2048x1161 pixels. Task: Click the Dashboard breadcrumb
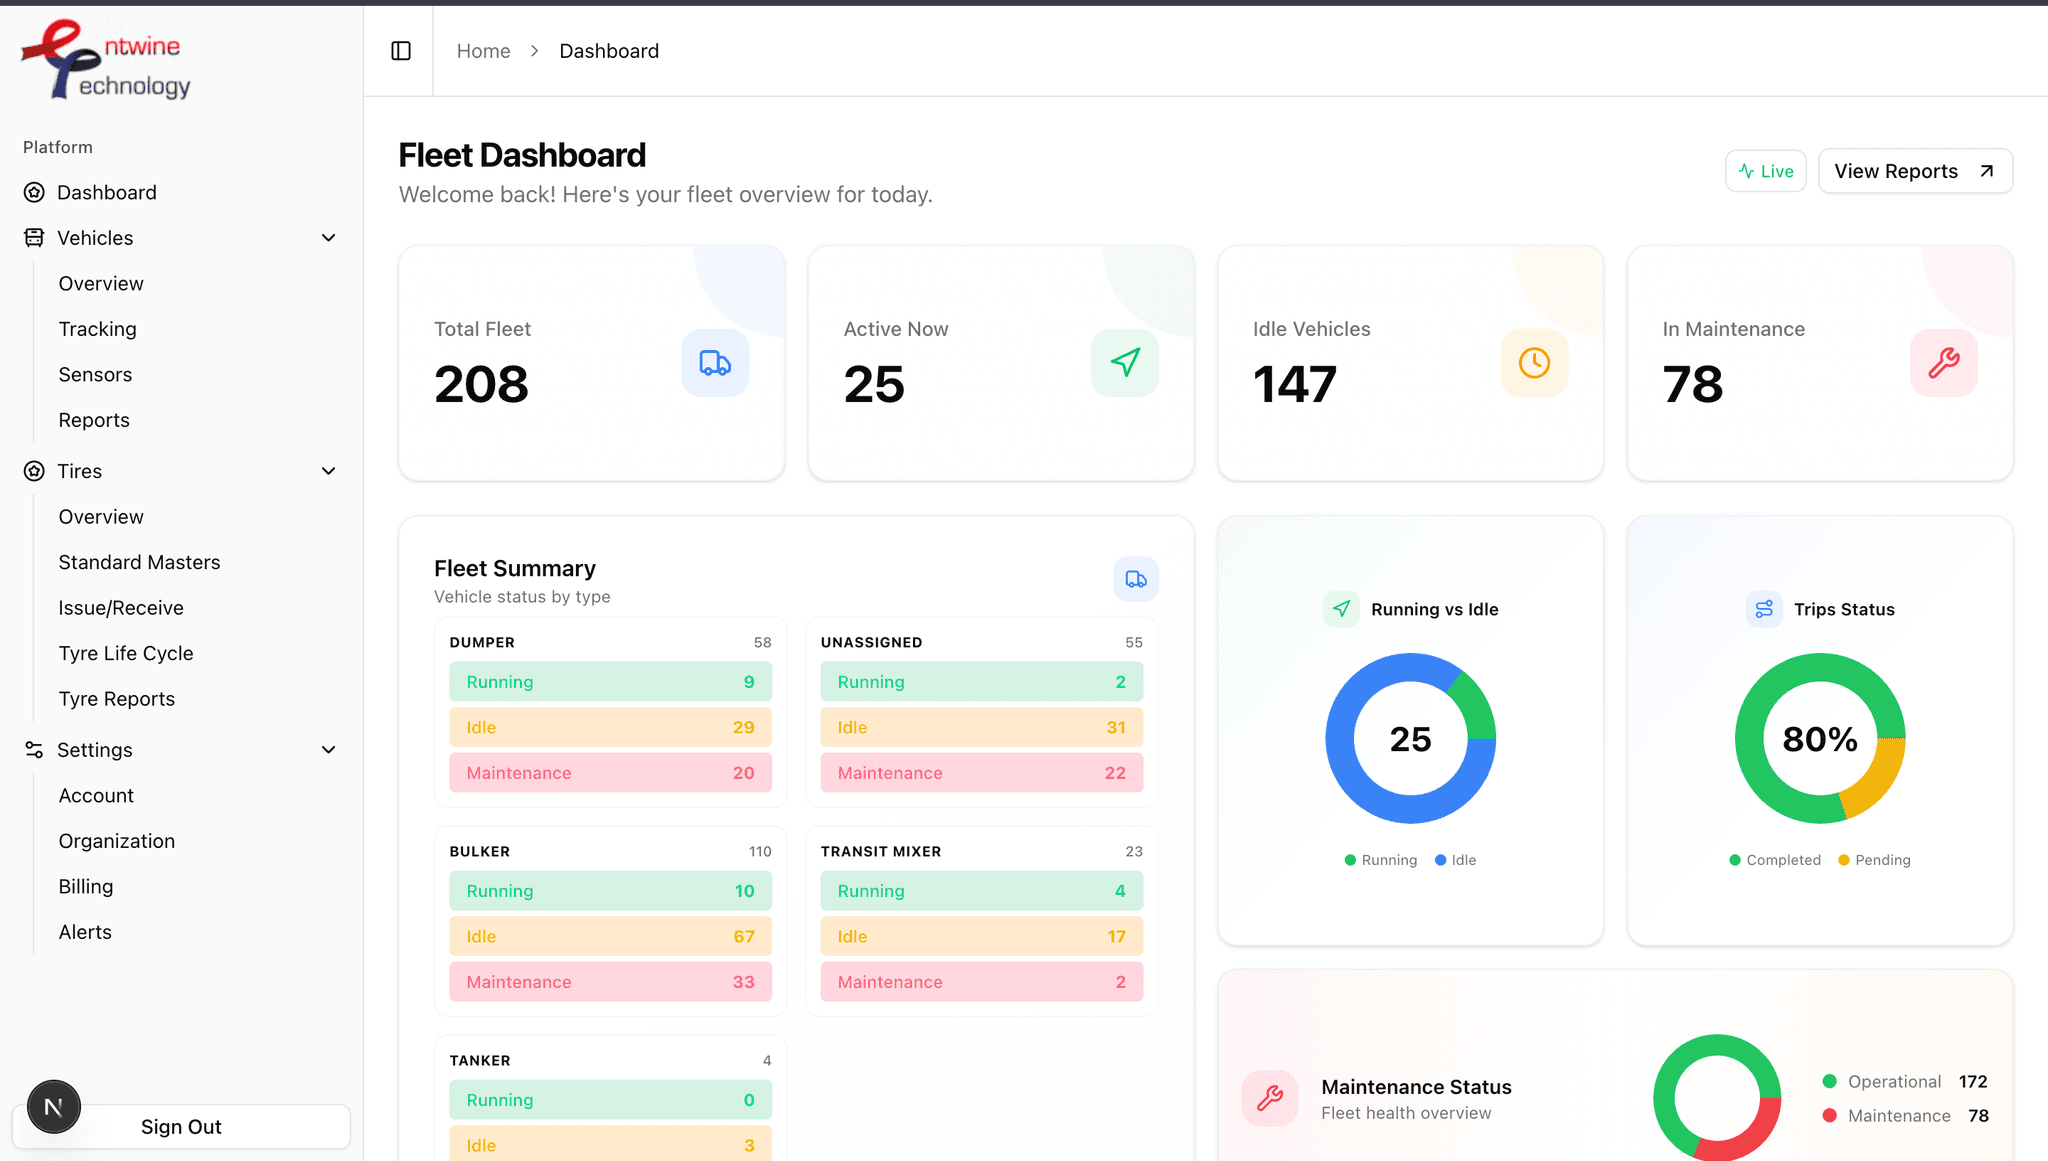point(609,51)
